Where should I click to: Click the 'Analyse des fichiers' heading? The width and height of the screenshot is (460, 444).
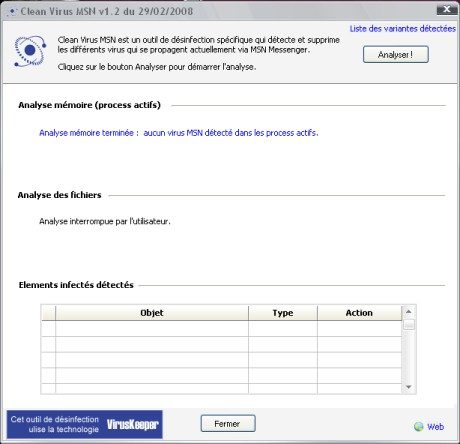click(x=59, y=195)
